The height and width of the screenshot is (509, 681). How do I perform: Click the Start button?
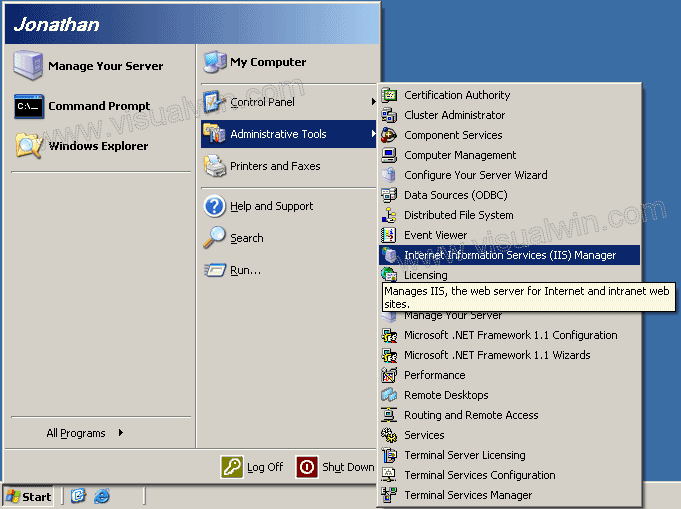pos(28,496)
